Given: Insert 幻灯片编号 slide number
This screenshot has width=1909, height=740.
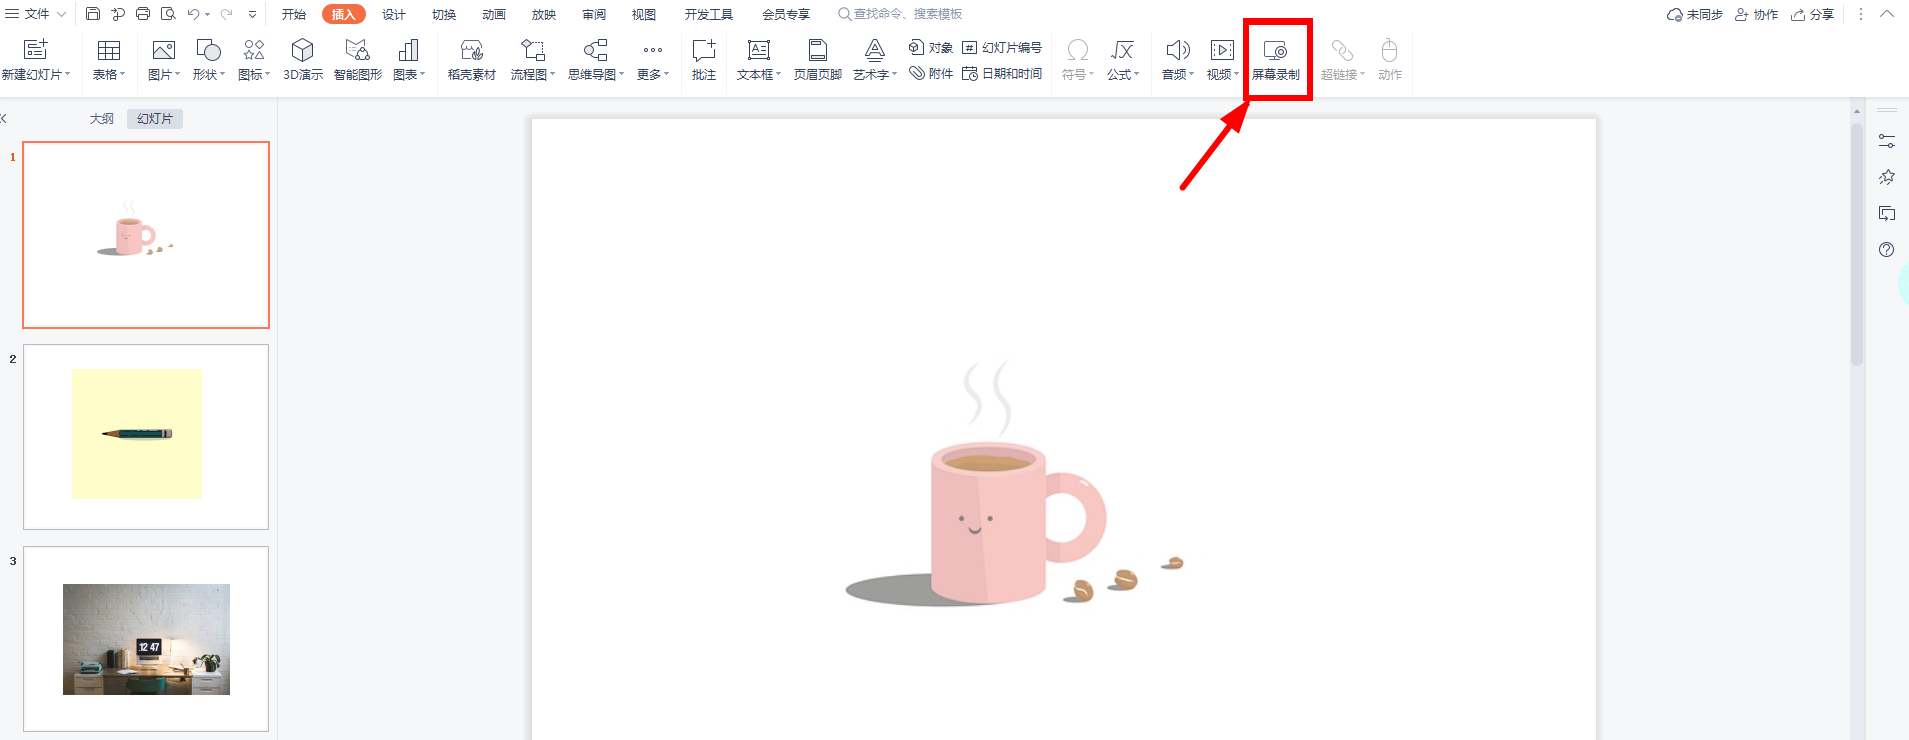Looking at the screenshot, I should [1002, 47].
